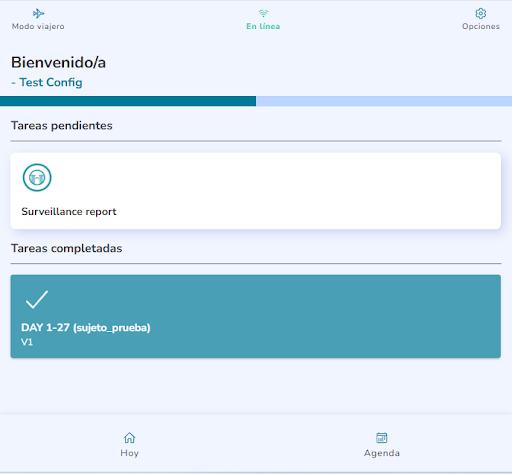Click the Tareas completadas section header

tap(67, 248)
